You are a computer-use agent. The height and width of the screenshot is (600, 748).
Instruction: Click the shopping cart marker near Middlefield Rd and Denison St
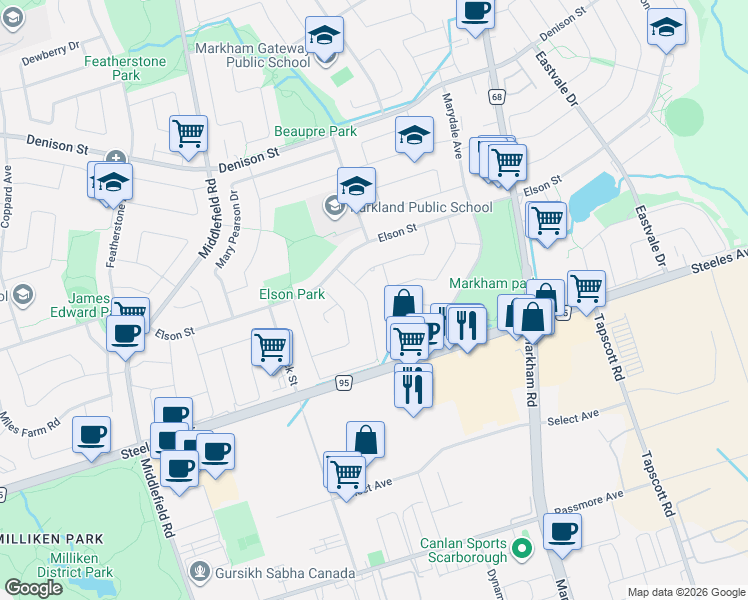(188, 134)
